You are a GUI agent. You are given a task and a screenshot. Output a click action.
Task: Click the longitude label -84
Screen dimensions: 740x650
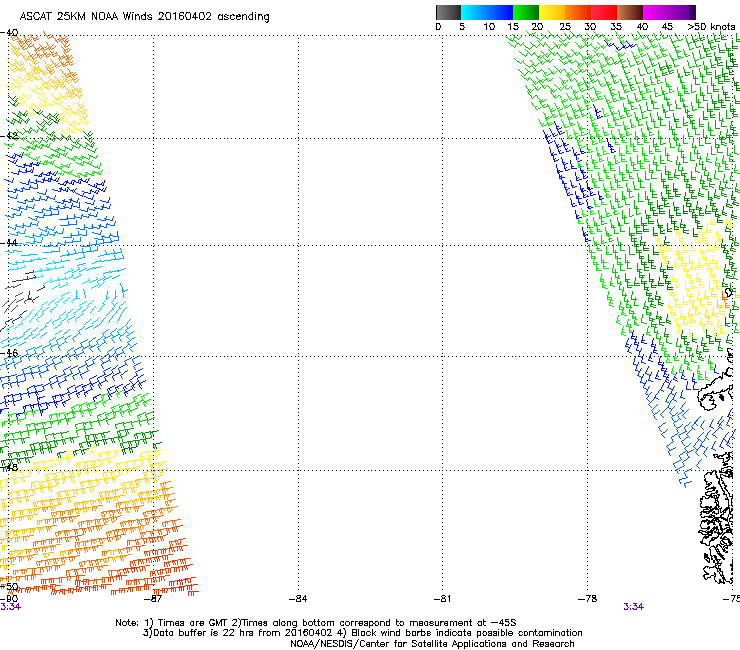point(298,599)
